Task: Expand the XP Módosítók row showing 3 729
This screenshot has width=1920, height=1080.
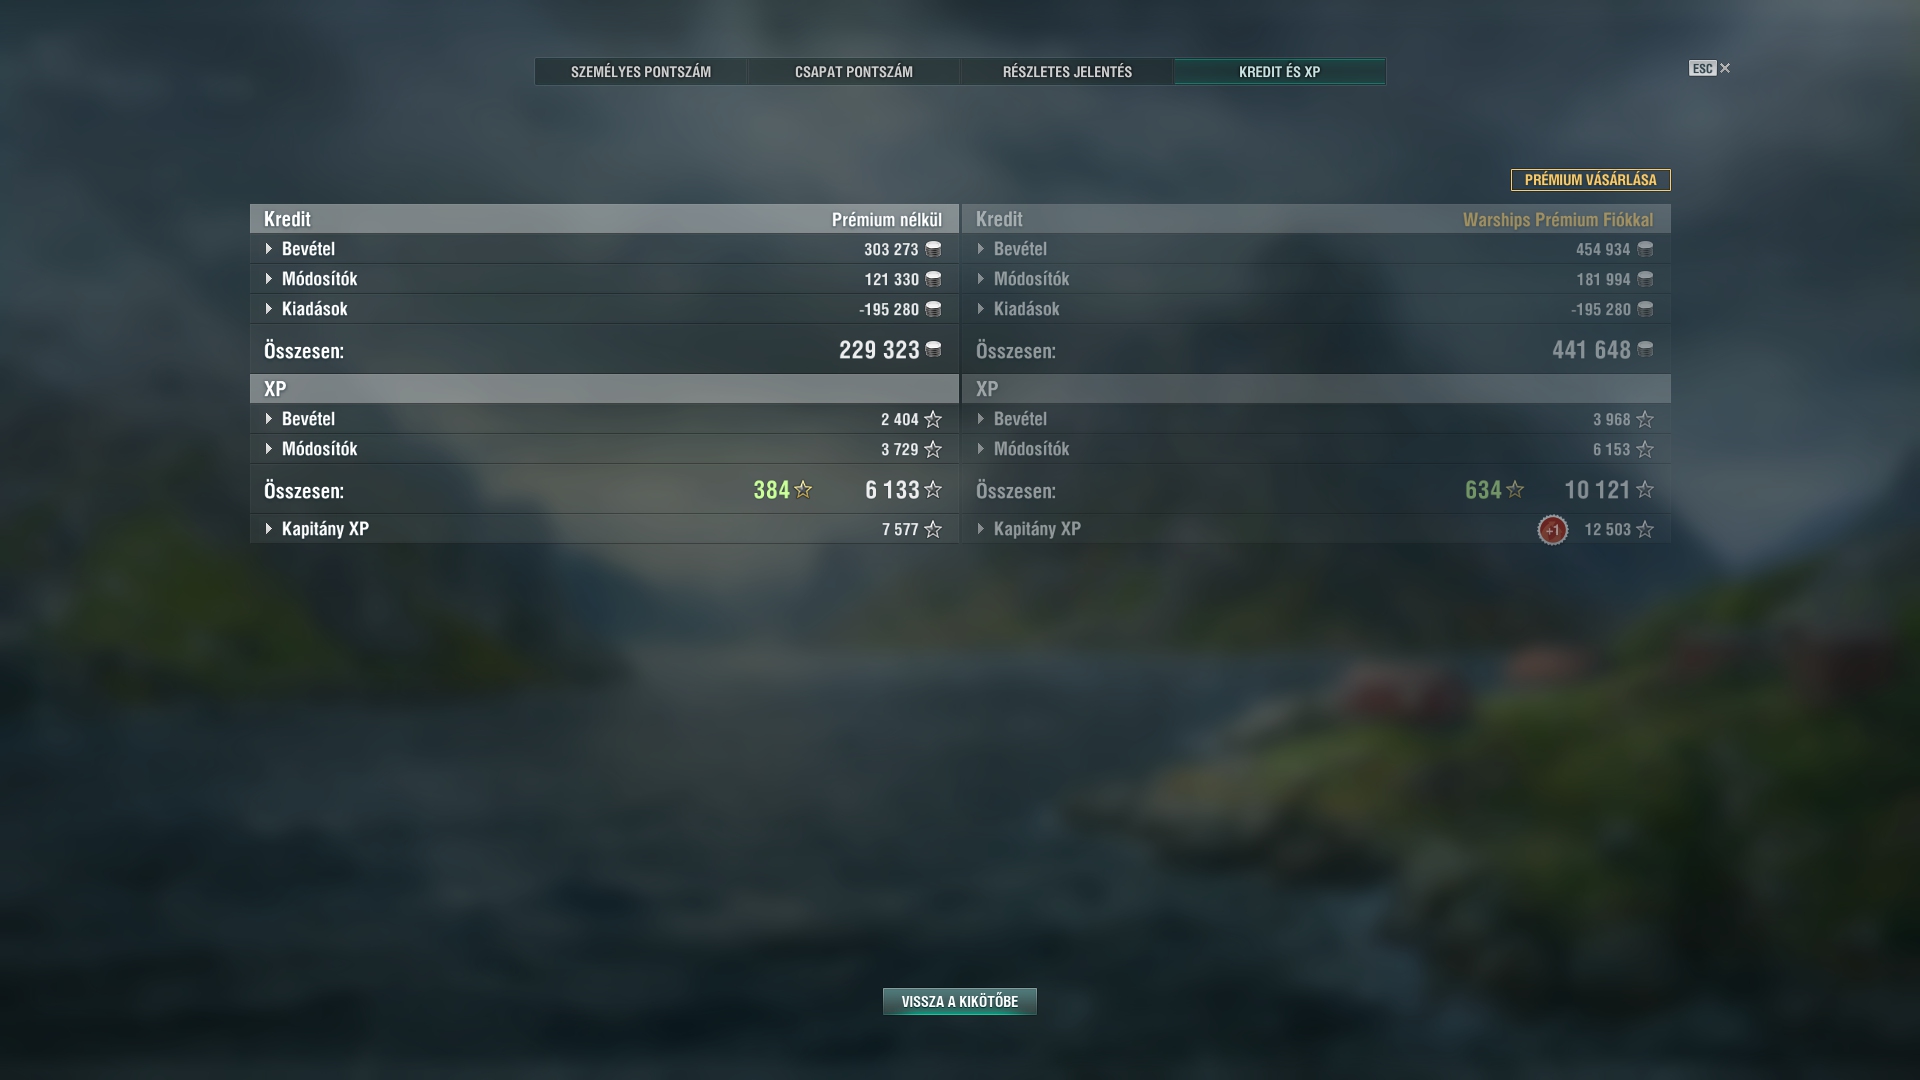Action: [x=604, y=449]
